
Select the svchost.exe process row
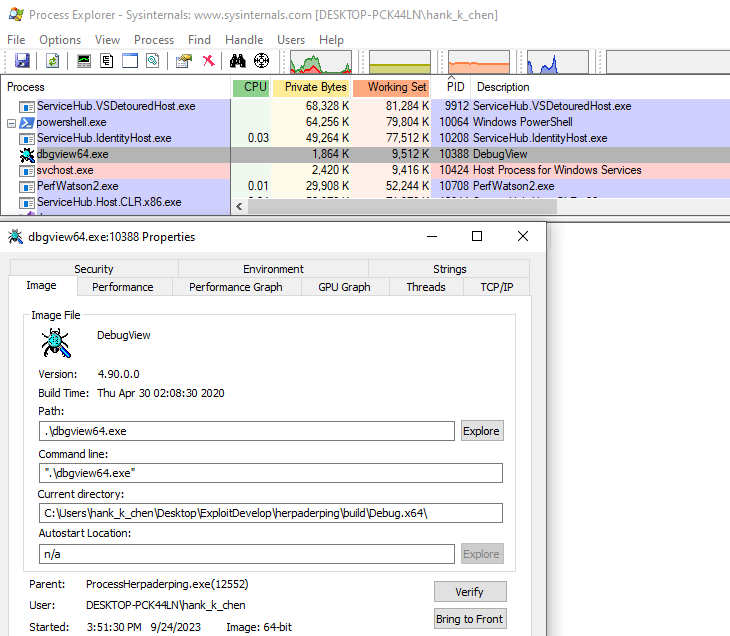pos(365,170)
